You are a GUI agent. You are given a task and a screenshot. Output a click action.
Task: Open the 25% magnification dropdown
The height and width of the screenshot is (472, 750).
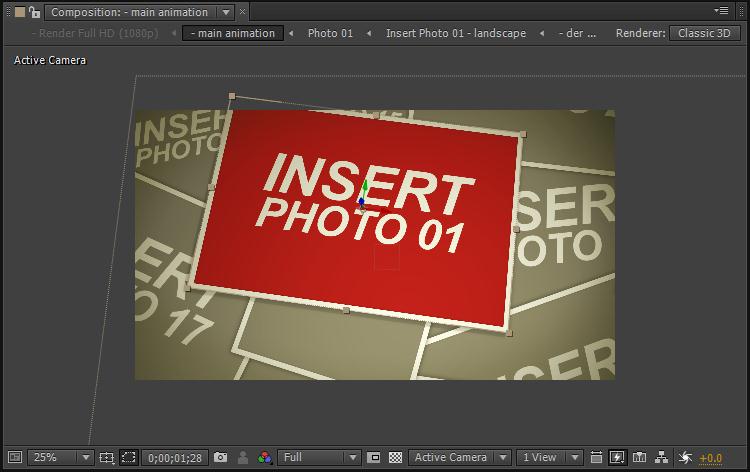pos(60,457)
